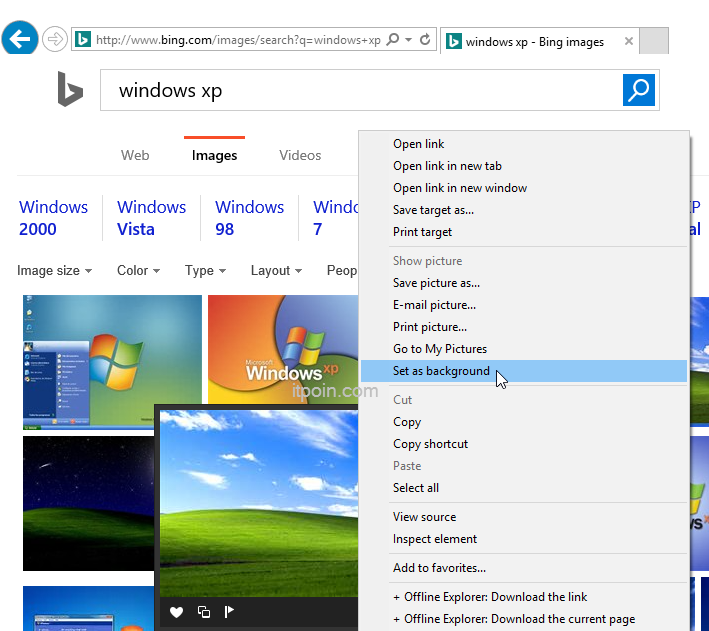Switch to the Videos results tab

coord(300,155)
